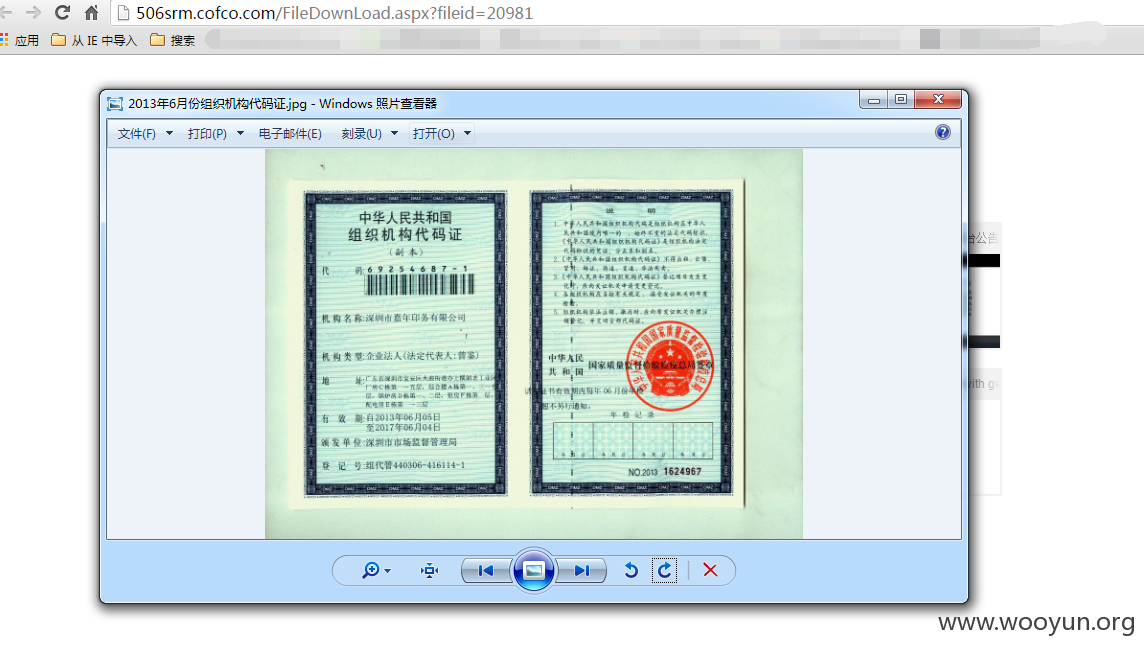Open the 从 IE 中导入 bookmark folder
Screen dimensions: 1144x651
click(x=94, y=40)
